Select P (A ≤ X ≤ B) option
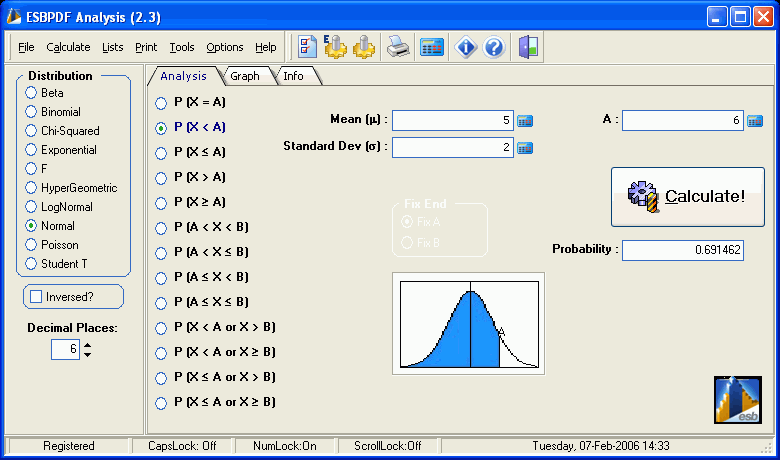The image size is (780, 460). pyautogui.click(x=202, y=302)
